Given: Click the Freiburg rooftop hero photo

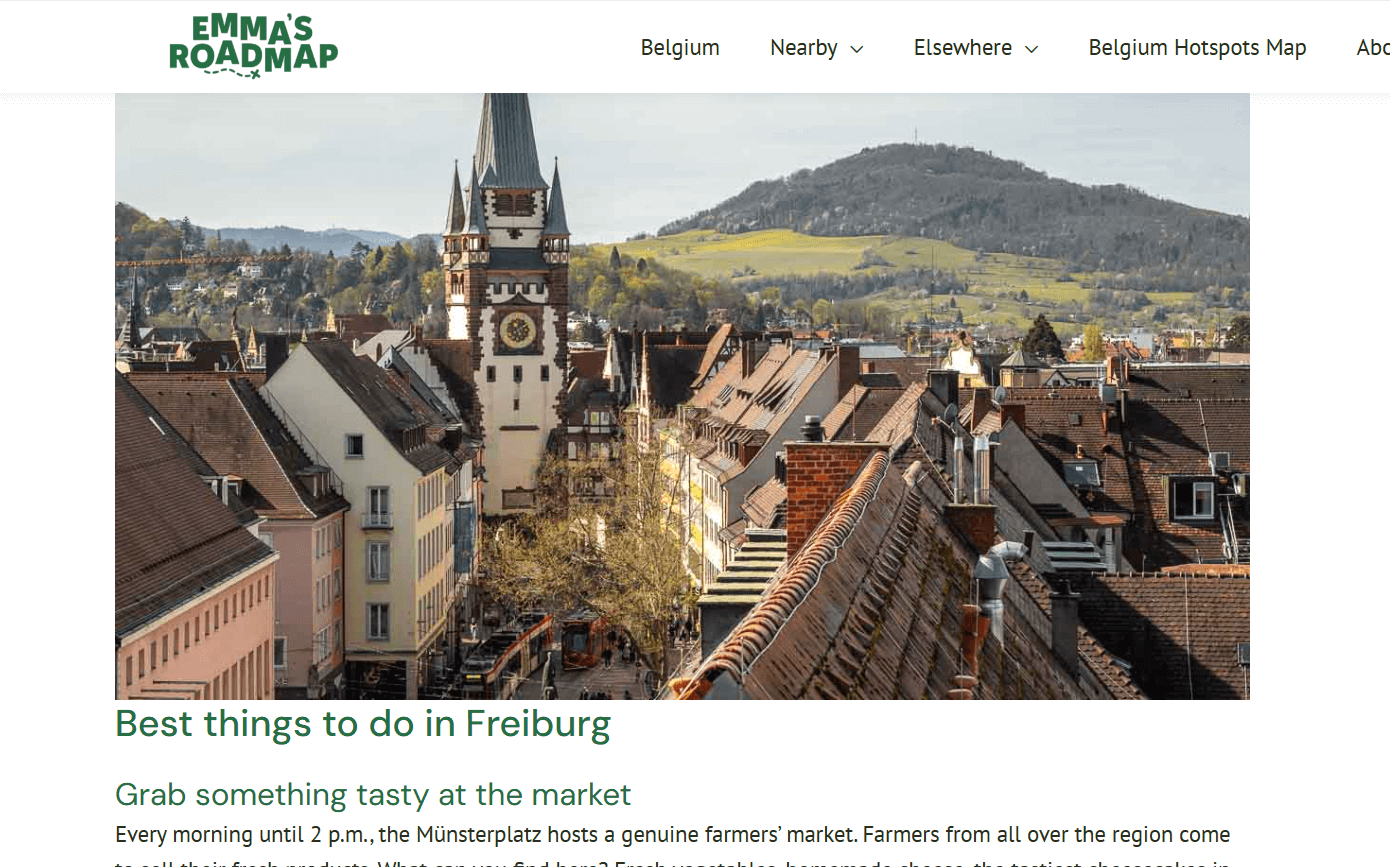Looking at the screenshot, I should click(682, 396).
